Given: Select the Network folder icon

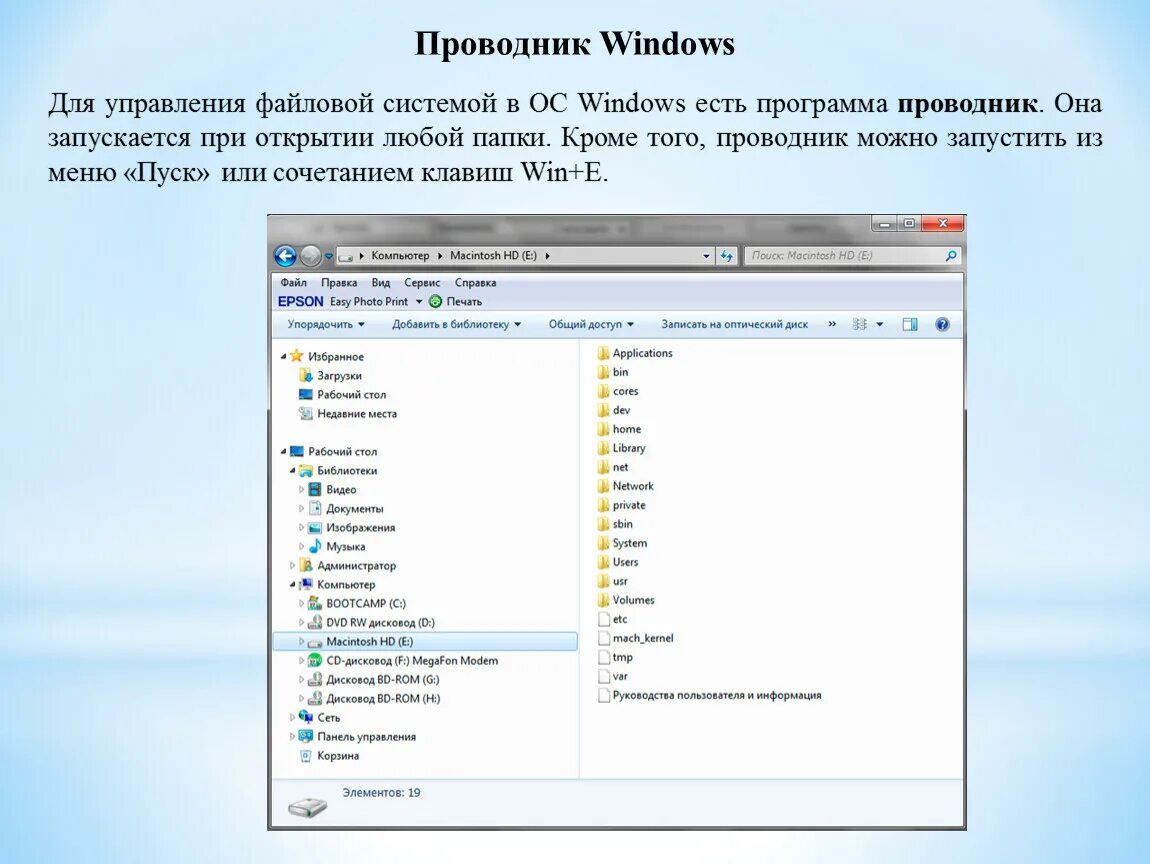Looking at the screenshot, I should 603,486.
